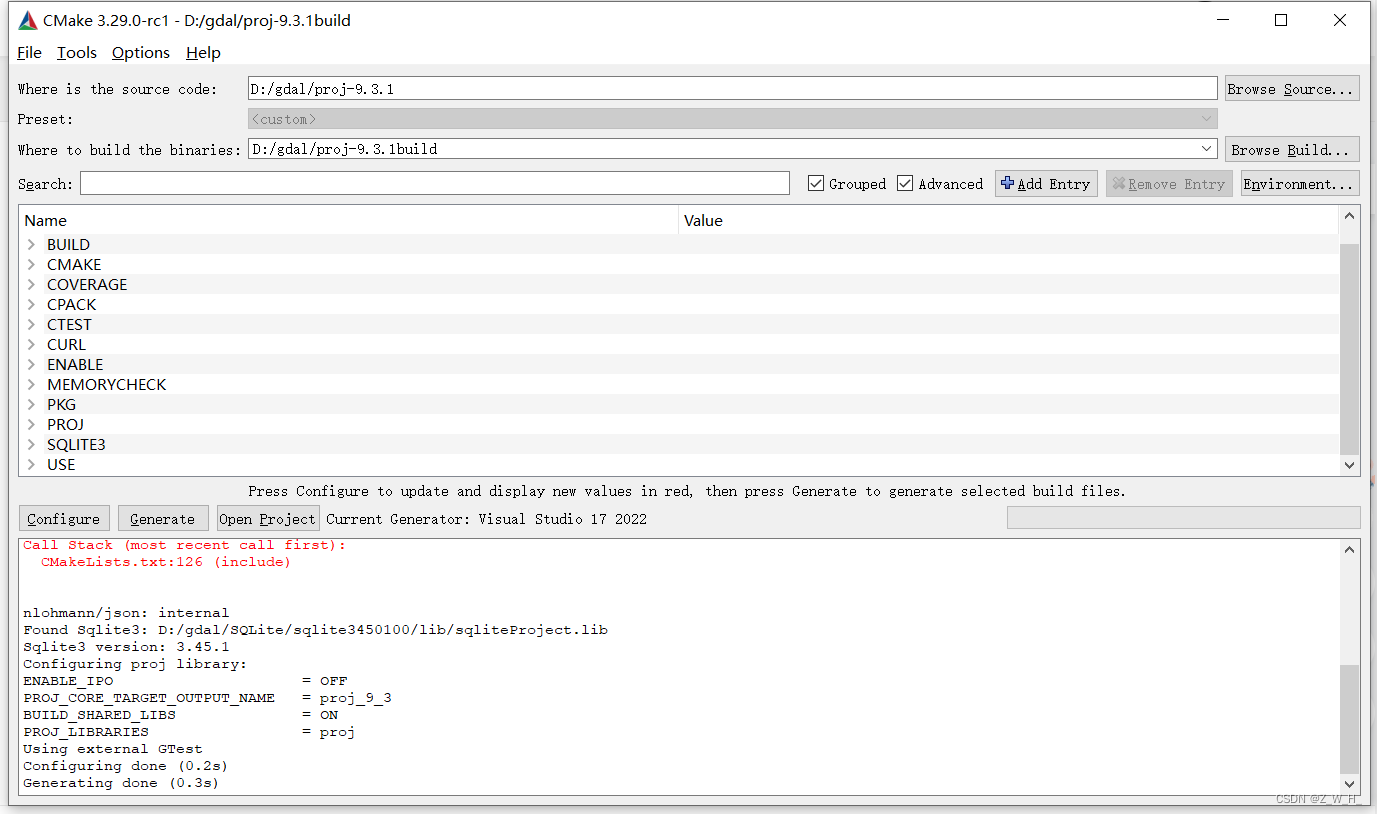The image size is (1377, 814).
Task: Expand the COVERAGE group
Action: tap(31, 284)
